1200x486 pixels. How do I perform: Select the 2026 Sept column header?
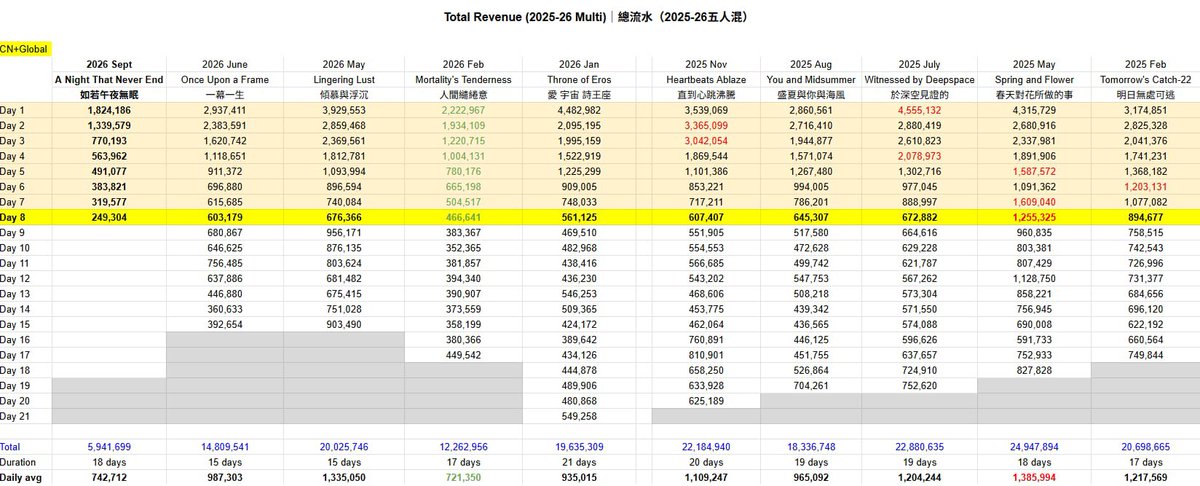click(x=111, y=64)
